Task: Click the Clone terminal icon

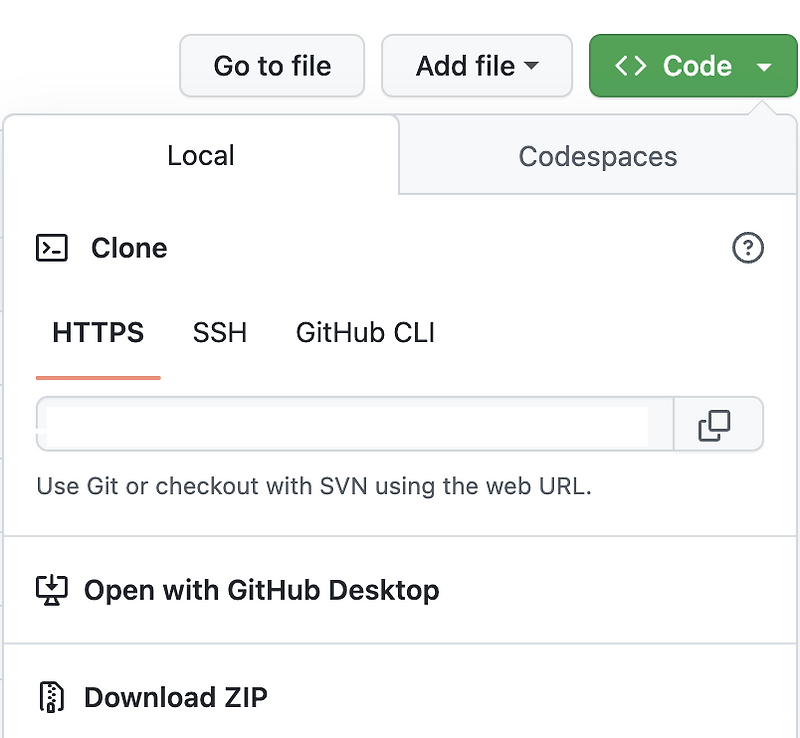Action: (x=51, y=248)
